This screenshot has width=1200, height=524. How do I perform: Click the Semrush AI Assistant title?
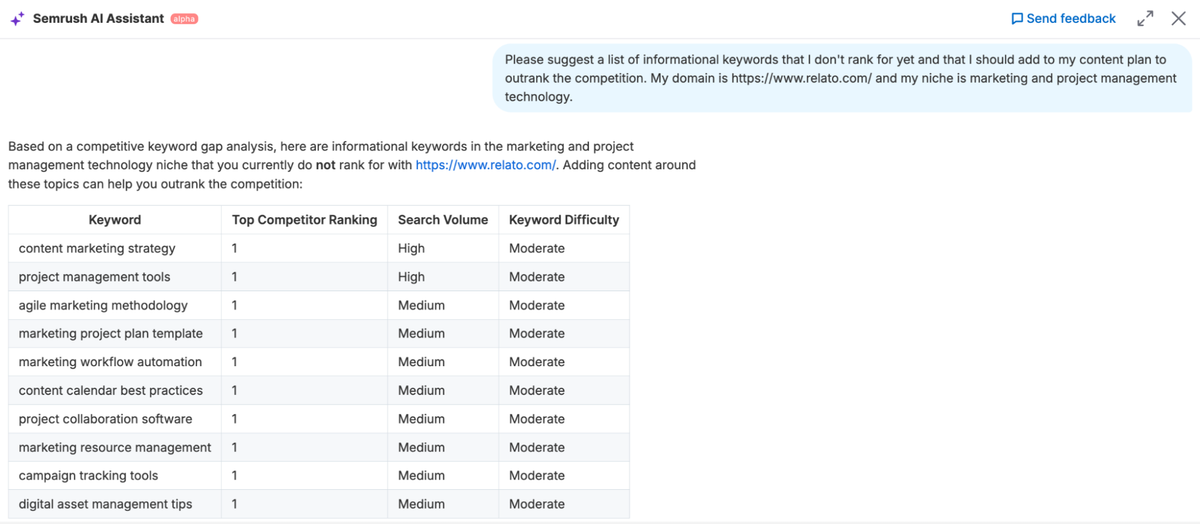pos(98,19)
